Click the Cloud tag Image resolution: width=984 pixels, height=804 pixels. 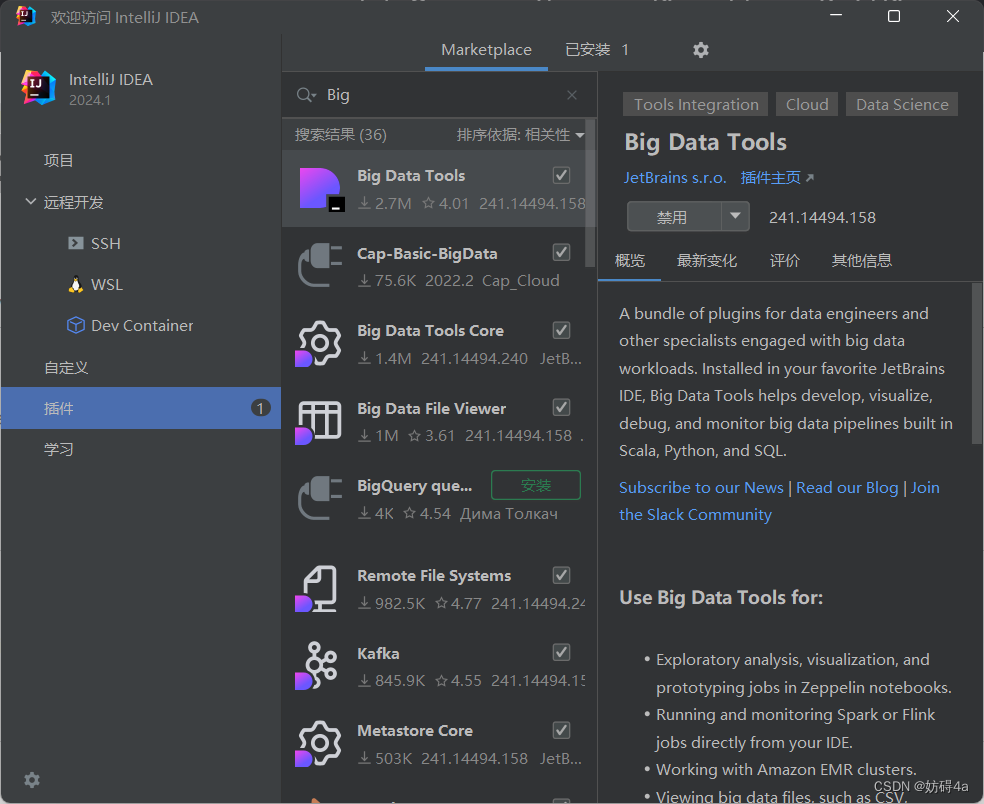(x=807, y=104)
